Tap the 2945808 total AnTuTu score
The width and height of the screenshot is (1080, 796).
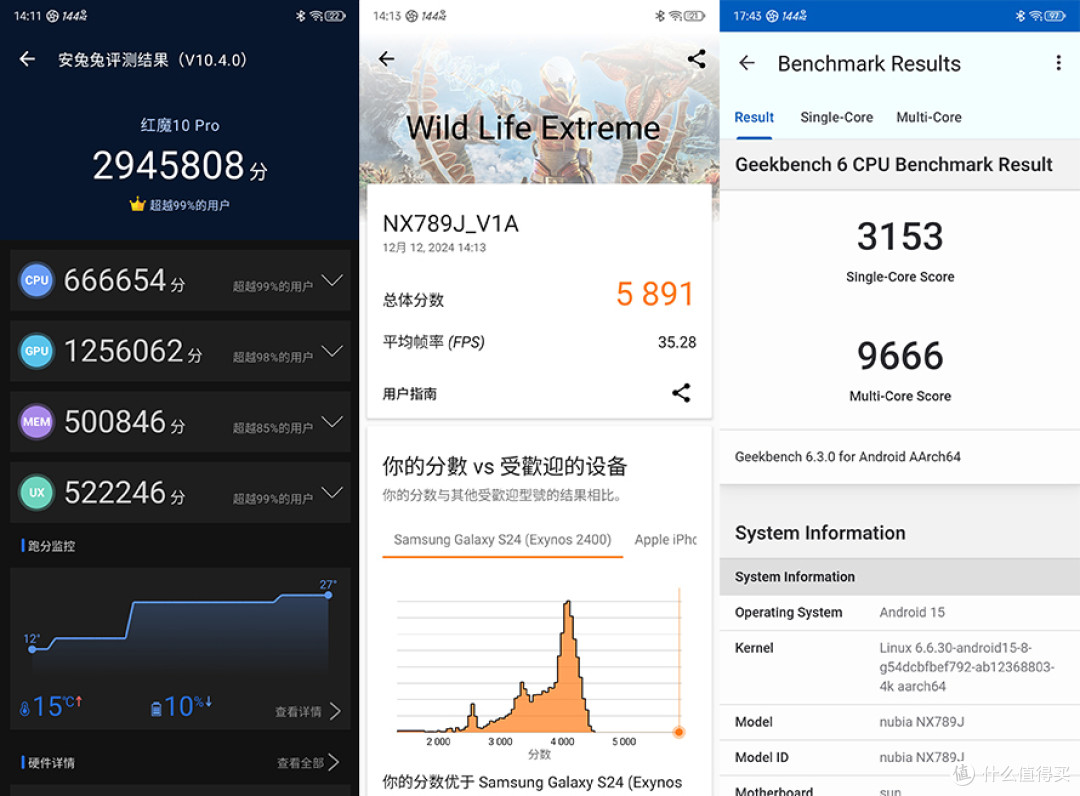click(x=169, y=165)
